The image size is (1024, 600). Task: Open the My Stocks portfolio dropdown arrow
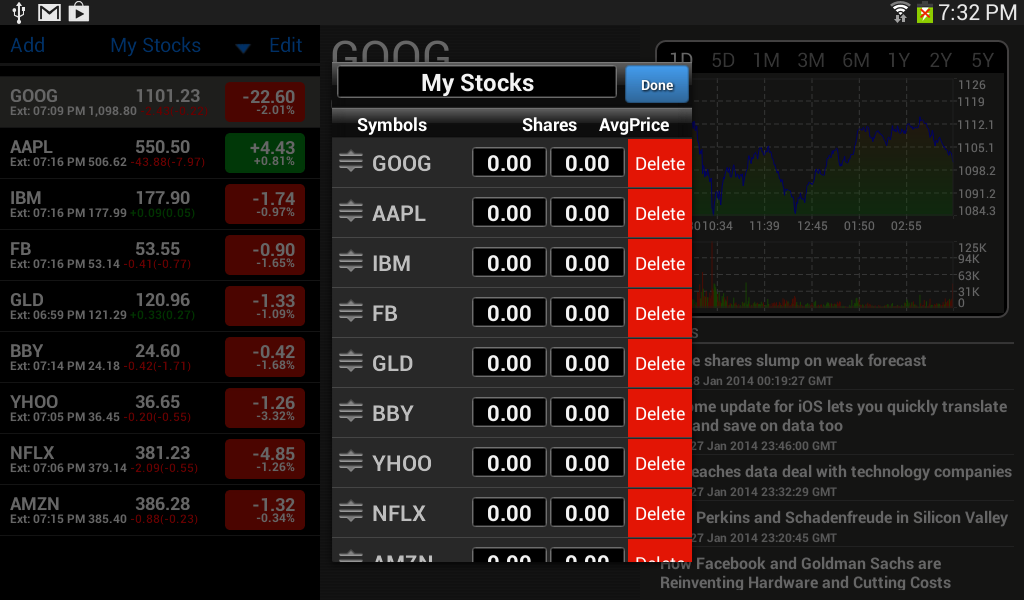pyautogui.click(x=243, y=48)
